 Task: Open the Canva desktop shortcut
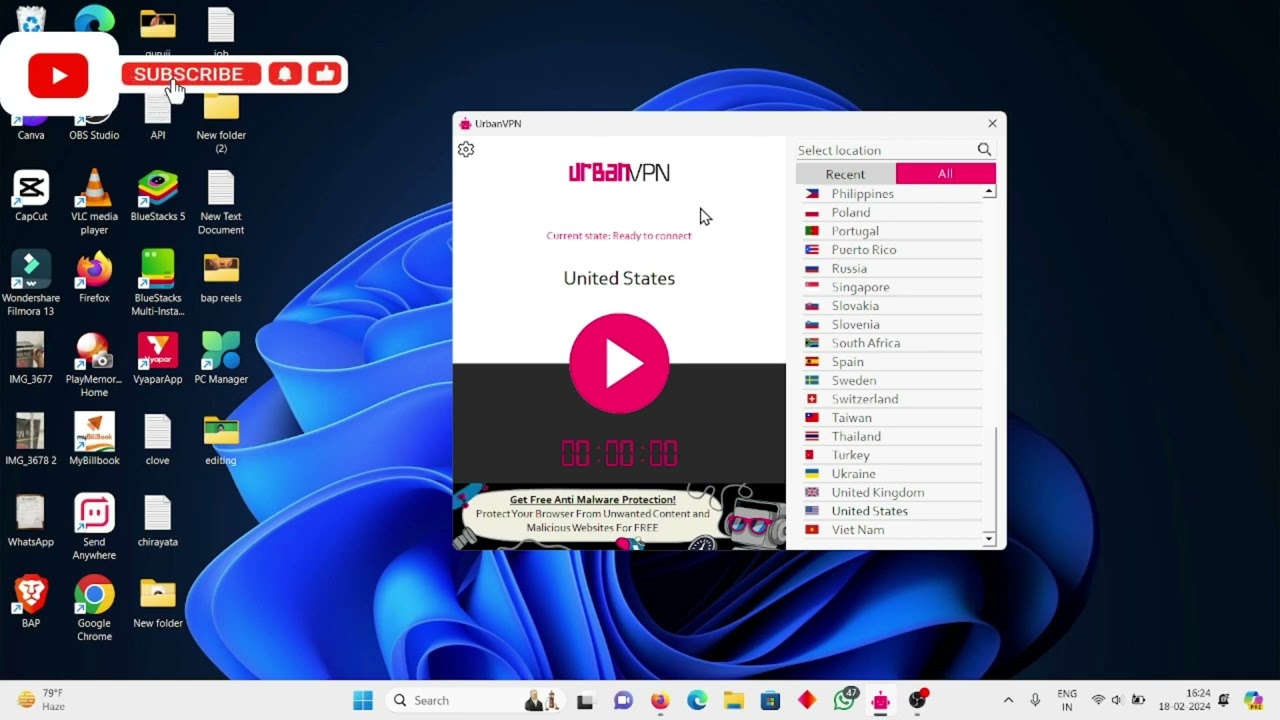tap(31, 126)
